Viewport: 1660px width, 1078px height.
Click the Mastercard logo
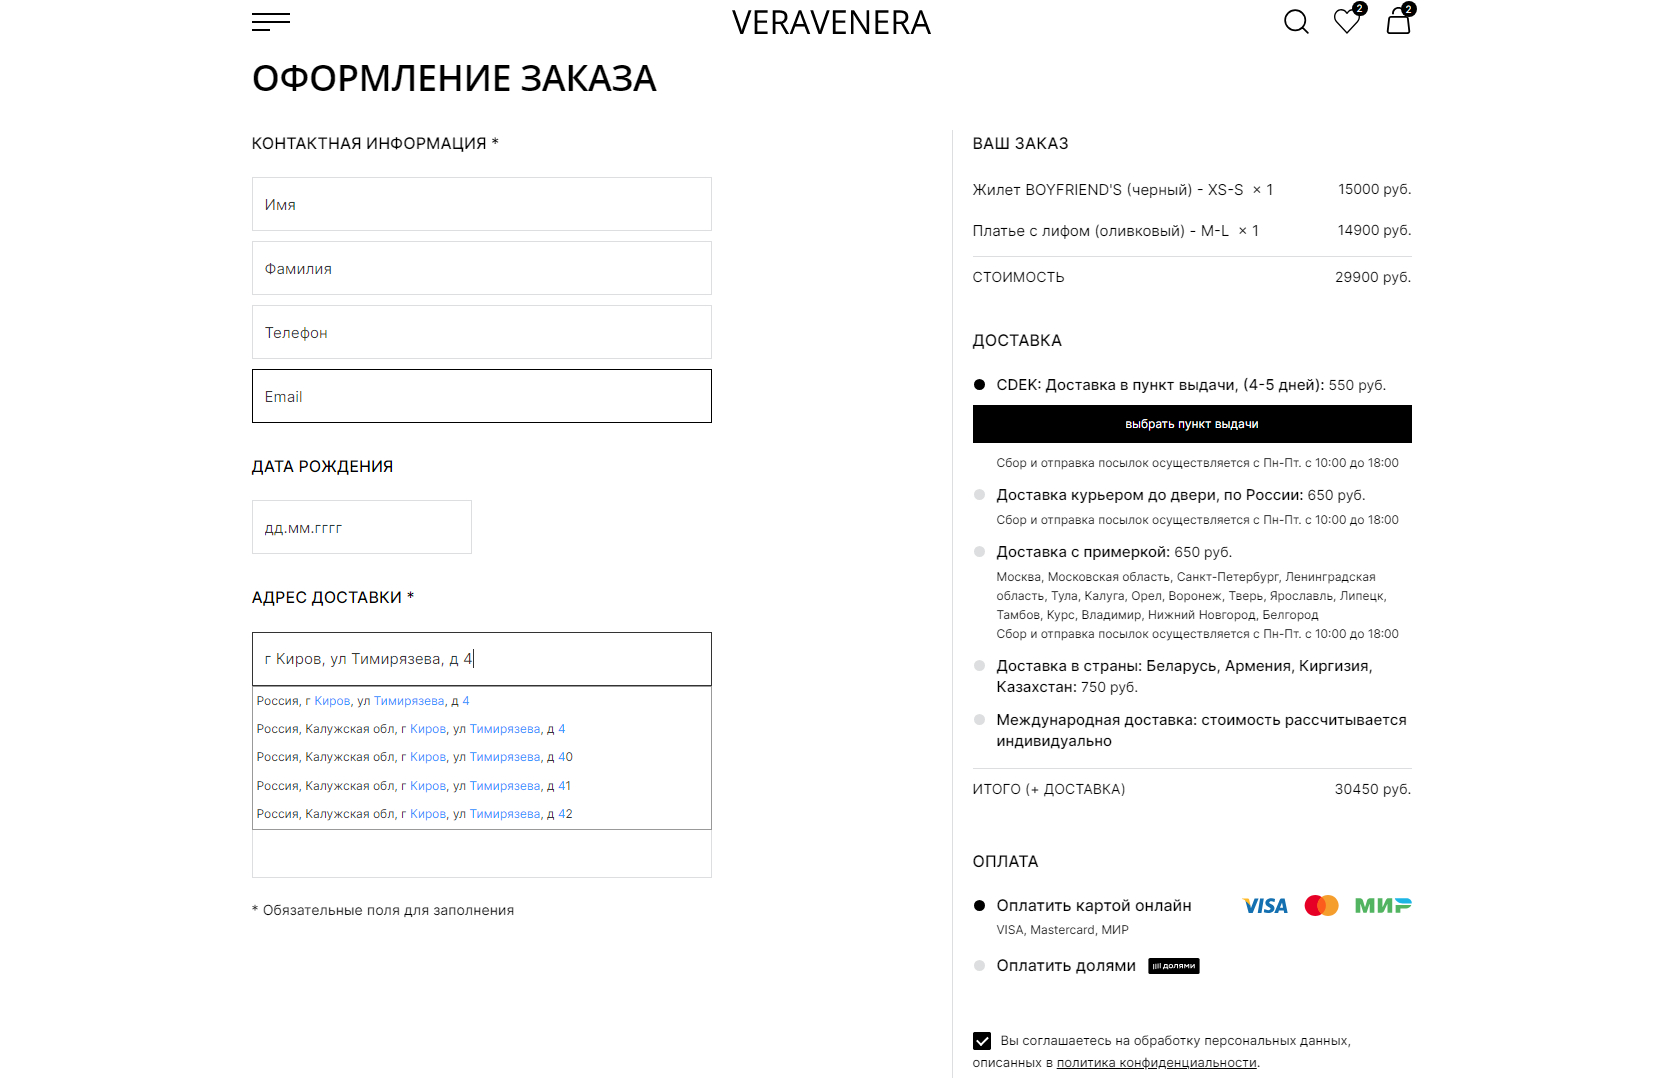tap(1321, 906)
